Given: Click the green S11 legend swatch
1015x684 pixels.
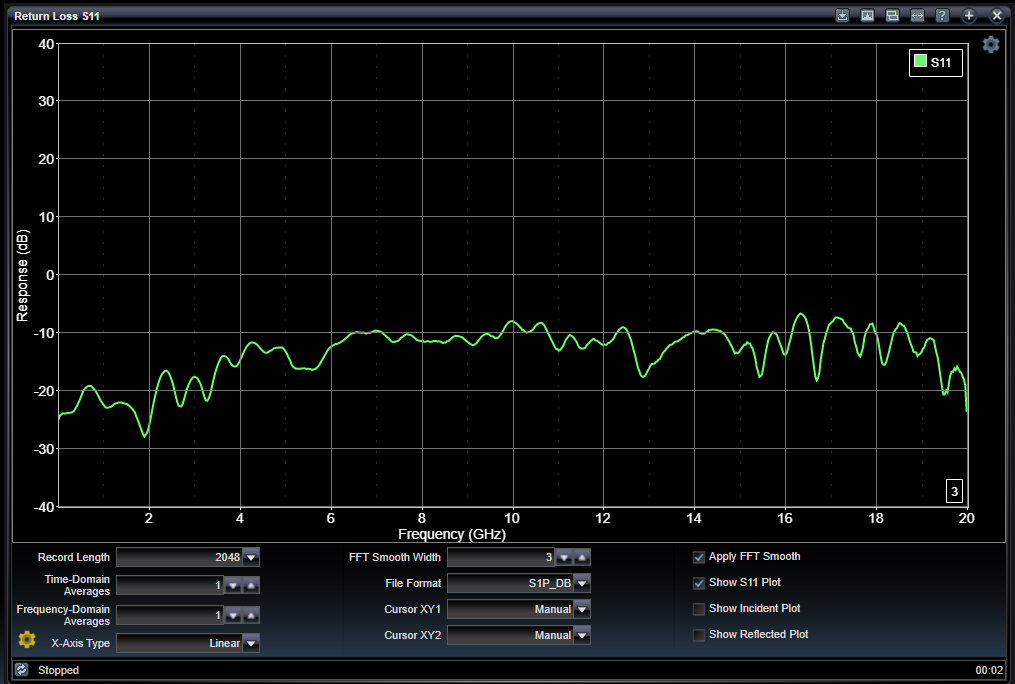Looking at the screenshot, I should tap(920, 62).
